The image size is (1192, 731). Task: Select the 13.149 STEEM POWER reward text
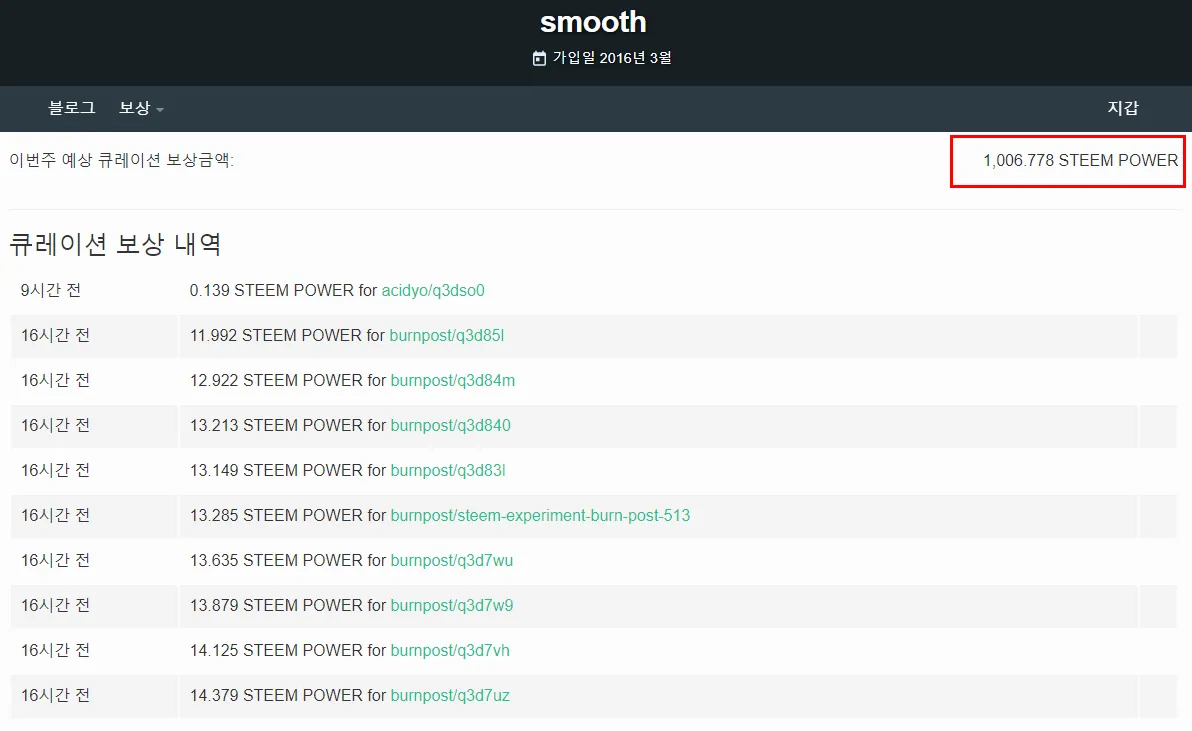click(x=277, y=470)
